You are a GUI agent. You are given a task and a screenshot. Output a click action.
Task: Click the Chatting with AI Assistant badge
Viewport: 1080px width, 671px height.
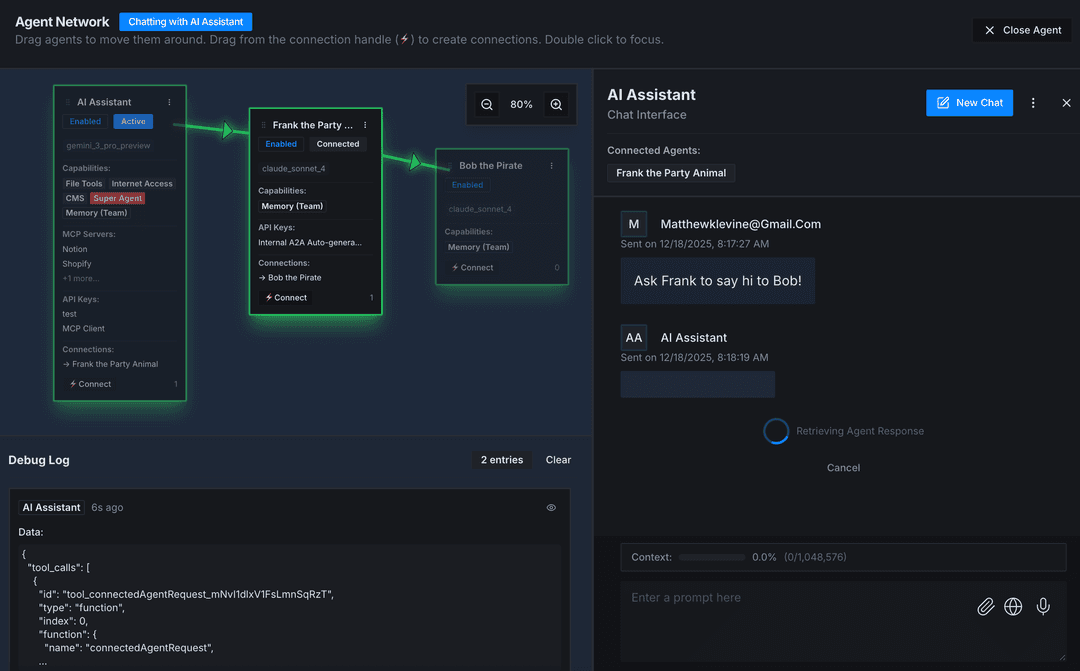coord(185,21)
